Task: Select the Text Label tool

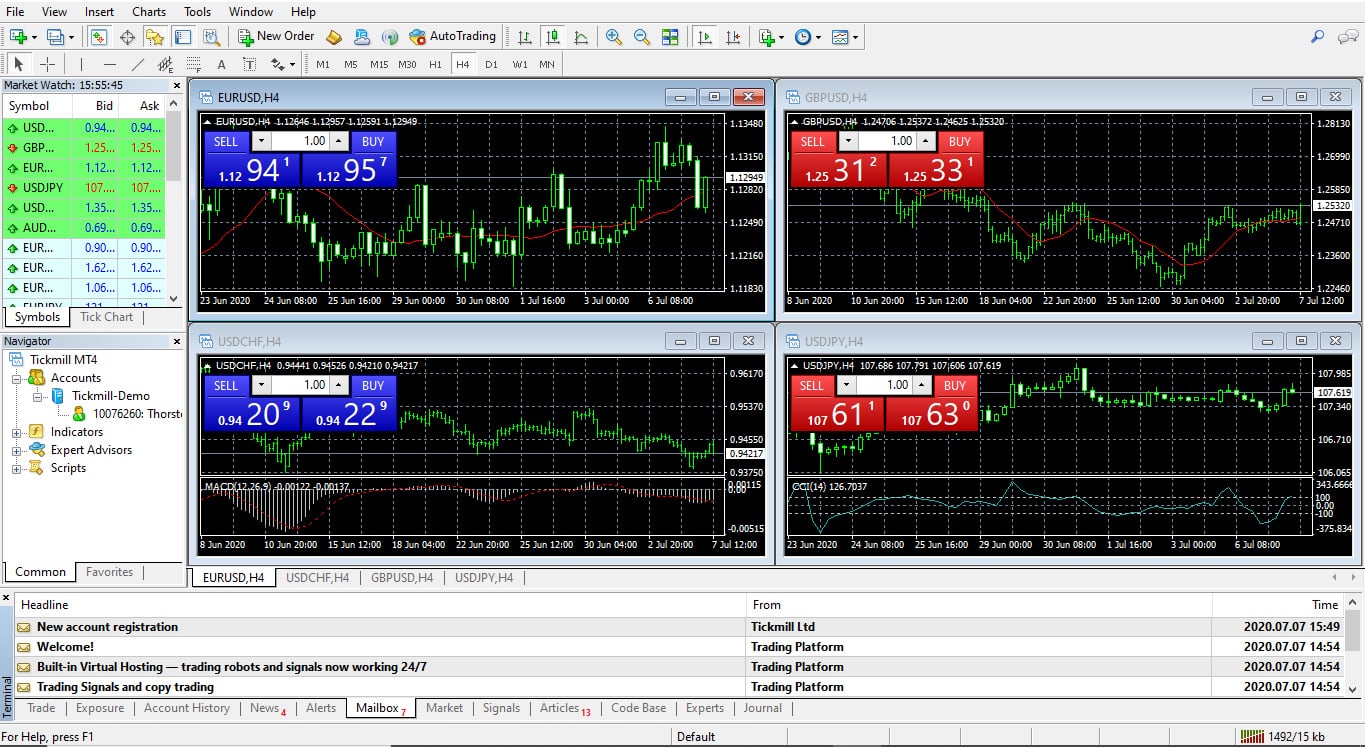Action: point(250,63)
